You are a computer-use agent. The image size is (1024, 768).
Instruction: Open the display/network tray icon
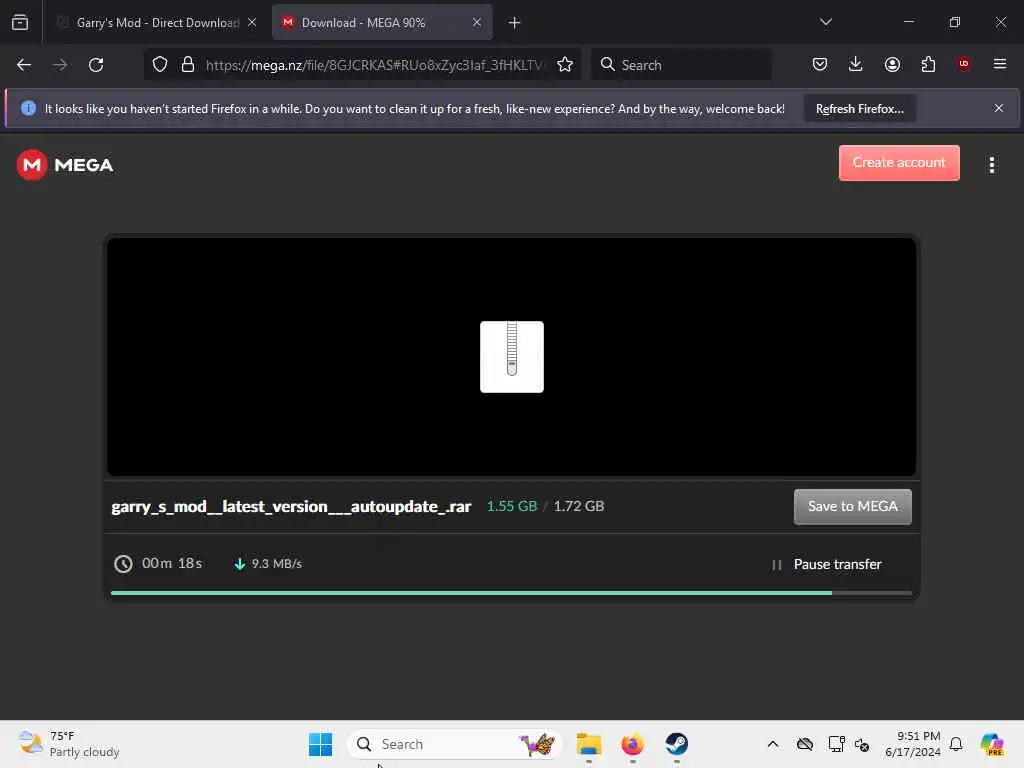pos(837,744)
